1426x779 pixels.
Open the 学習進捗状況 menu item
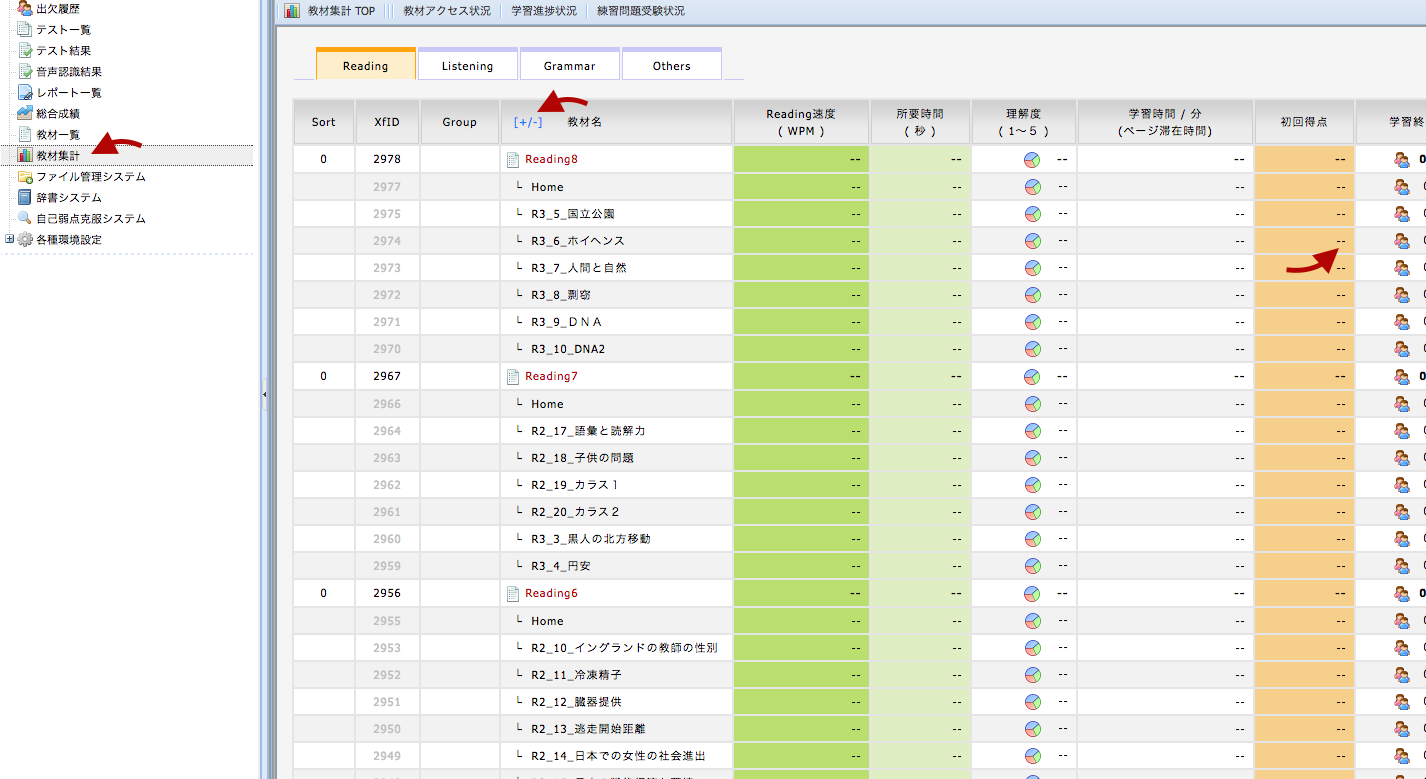click(x=543, y=11)
